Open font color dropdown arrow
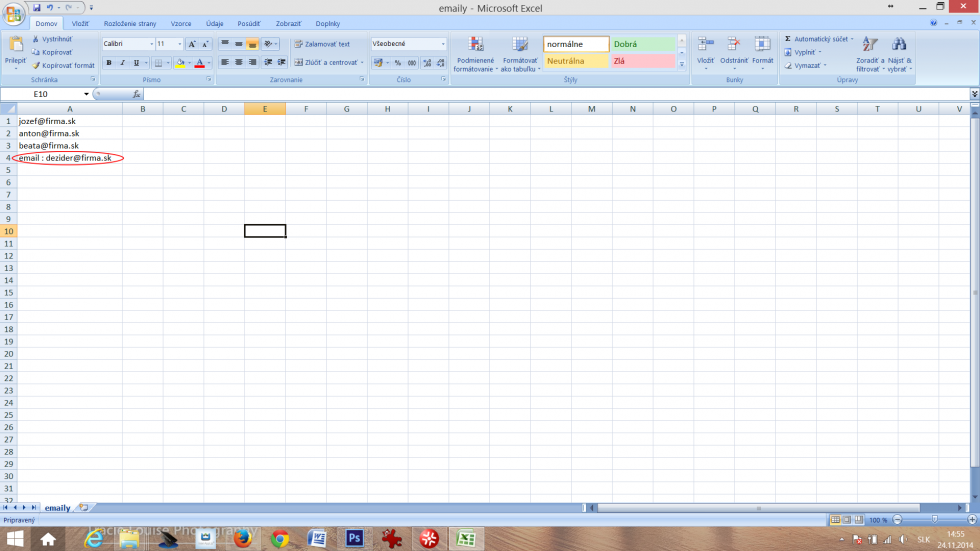The height and width of the screenshot is (551, 980). pos(208,62)
